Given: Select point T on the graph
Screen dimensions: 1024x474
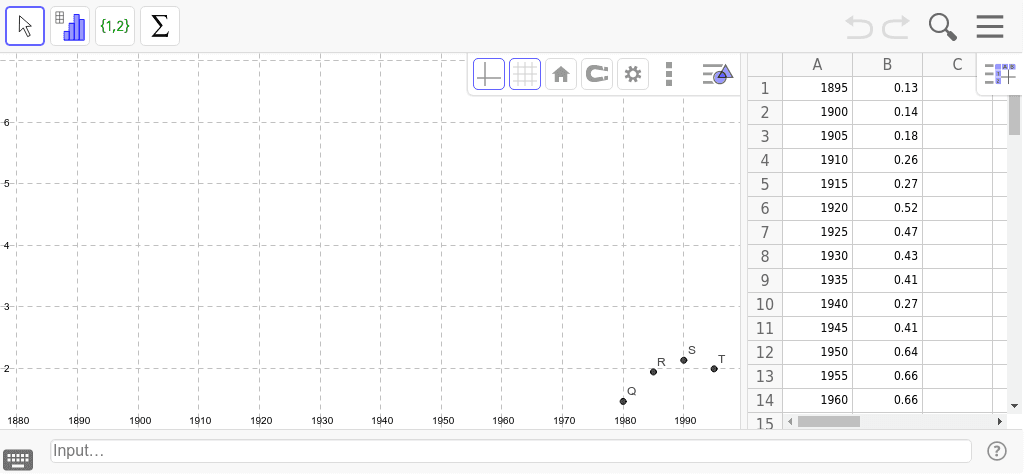Looking at the screenshot, I should pyautogui.click(x=714, y=369).
